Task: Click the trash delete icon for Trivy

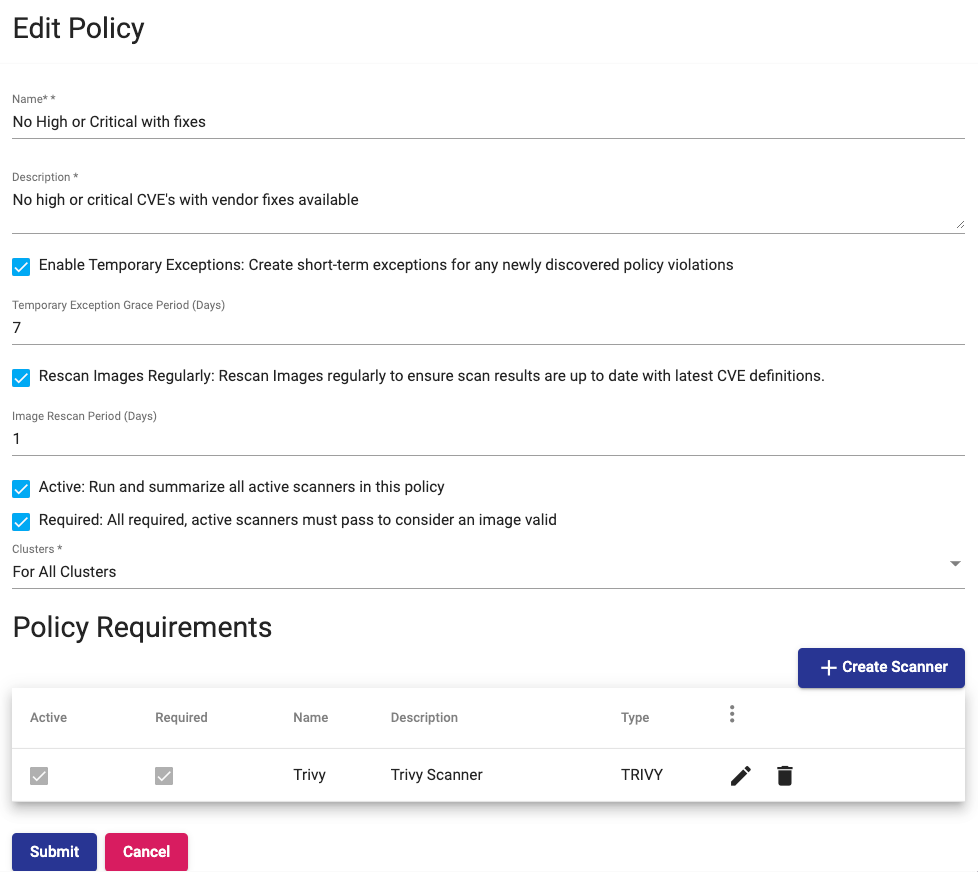Action: pos(785,775)
